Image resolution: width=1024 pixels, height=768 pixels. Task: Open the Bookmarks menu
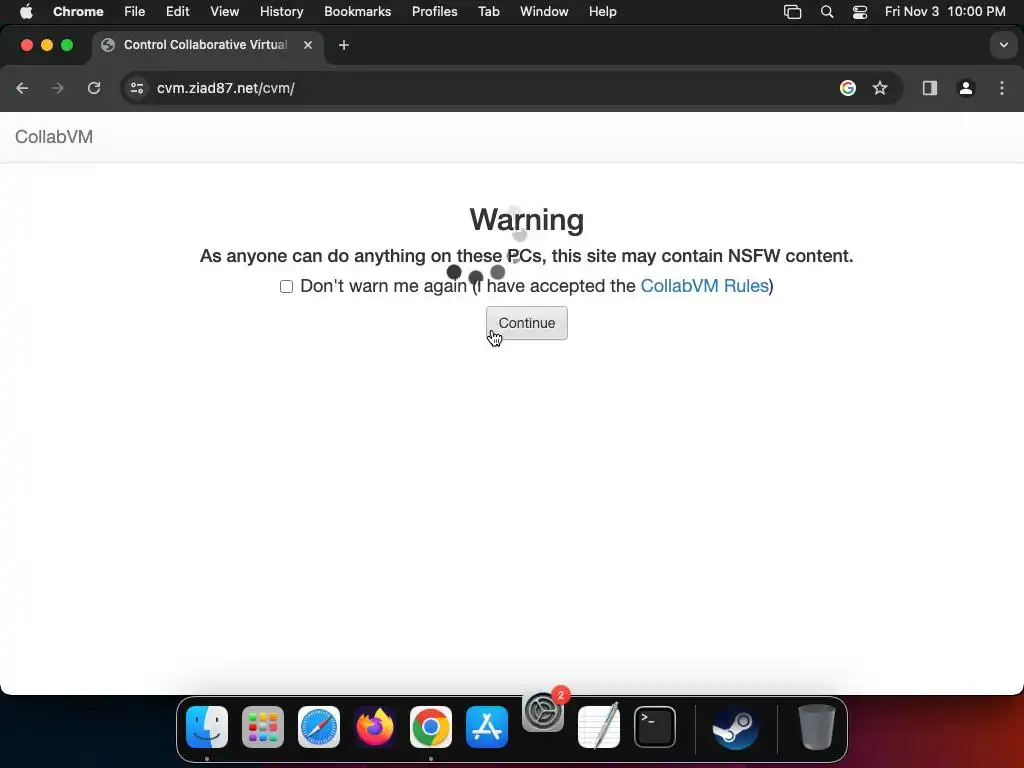(x=357, y=12)
